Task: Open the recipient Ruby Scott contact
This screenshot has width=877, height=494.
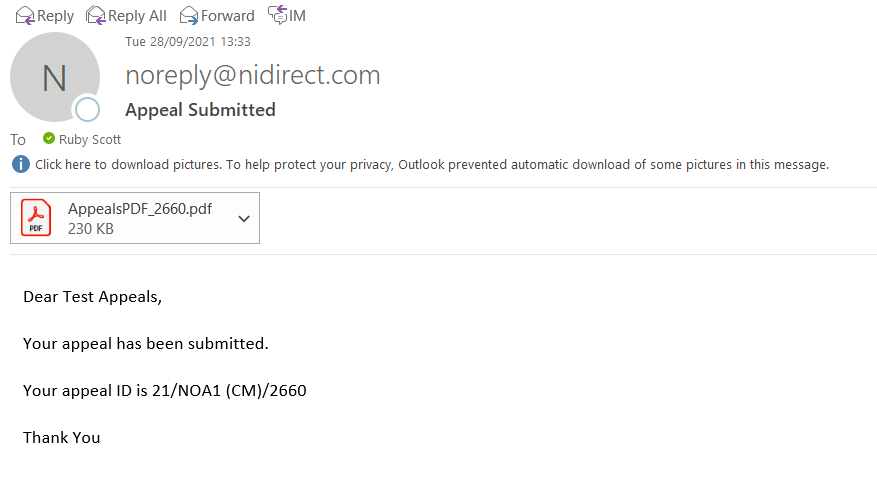Action: pos(90,139)
